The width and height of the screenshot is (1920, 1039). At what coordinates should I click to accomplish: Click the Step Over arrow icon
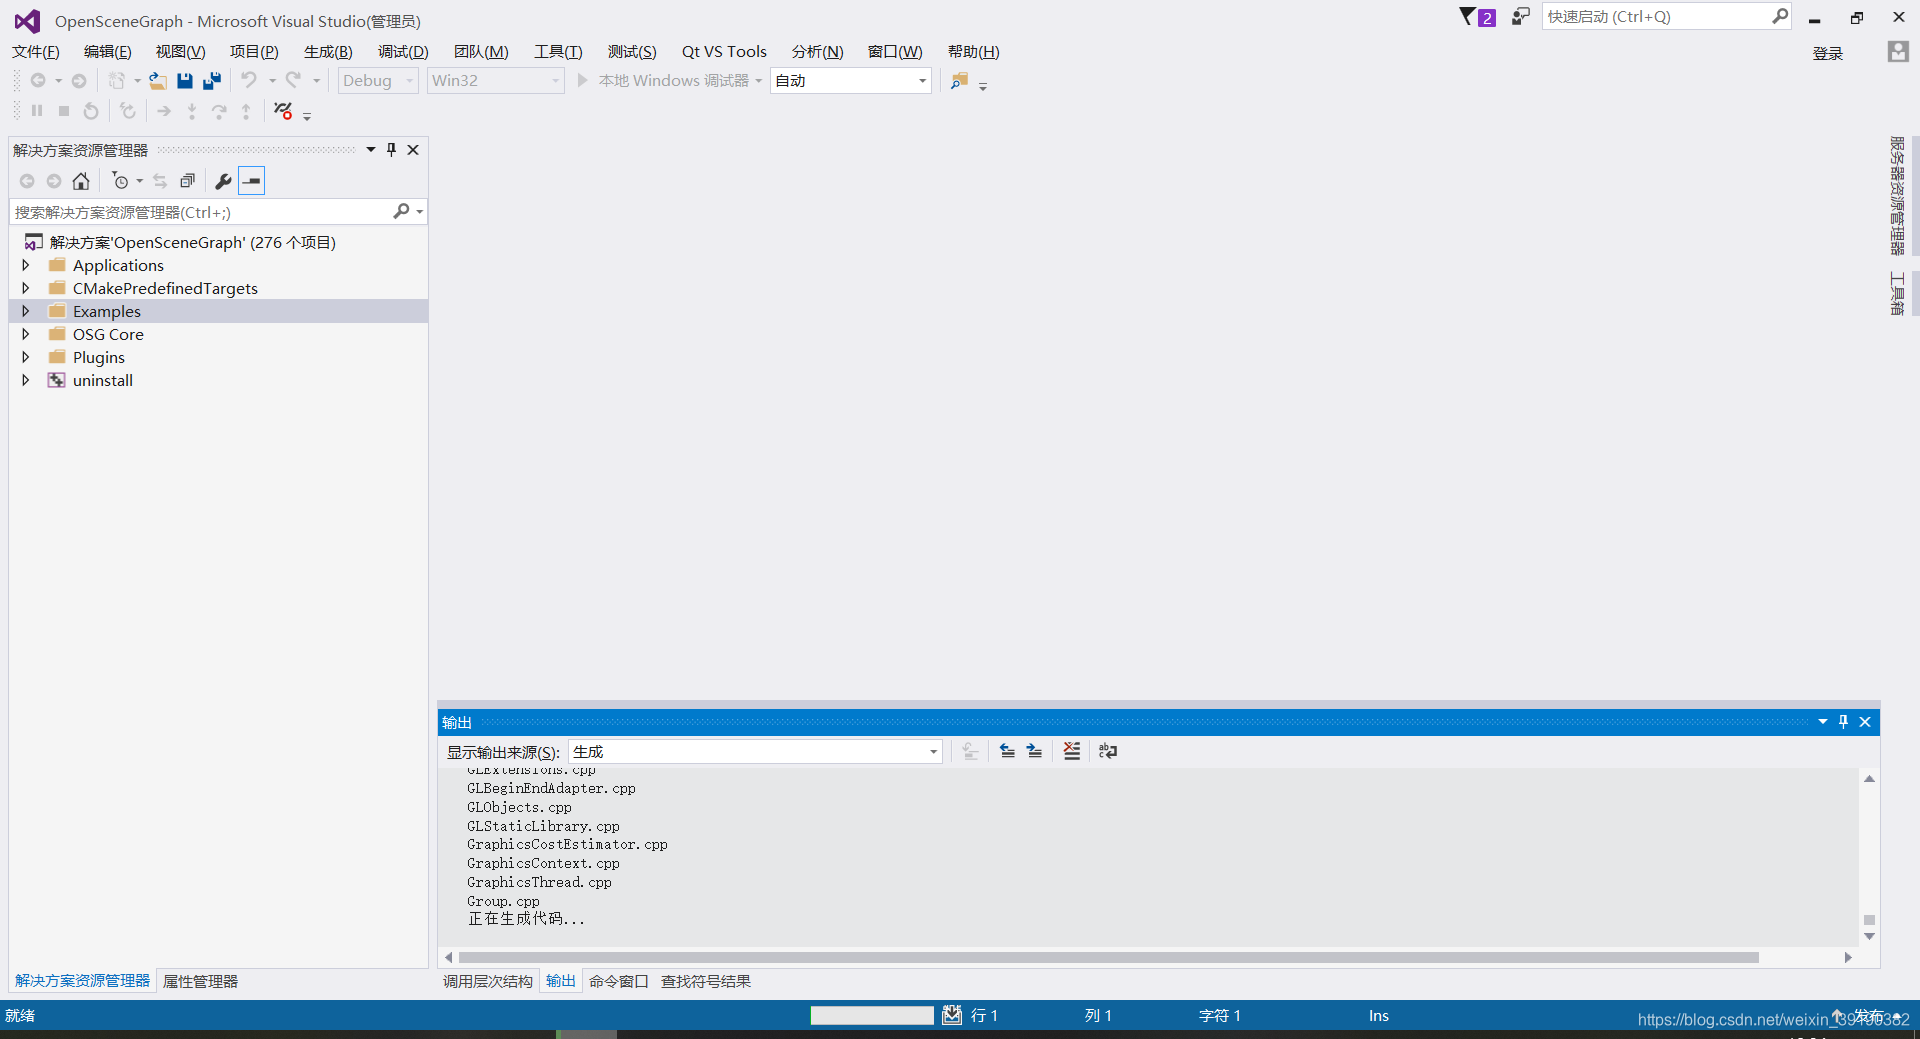tap(219, 111)
